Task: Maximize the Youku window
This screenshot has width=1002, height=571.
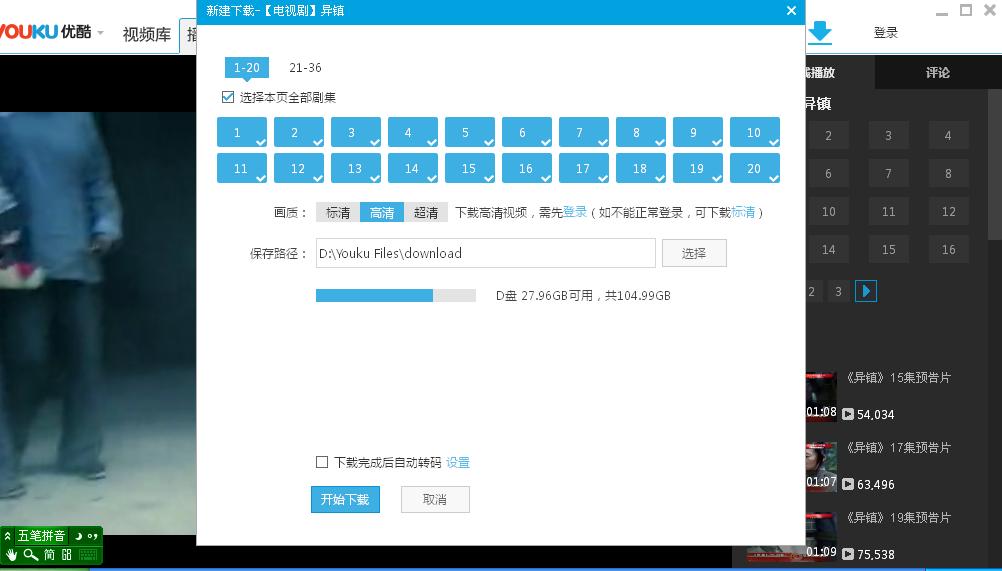Action: [966, 10]
